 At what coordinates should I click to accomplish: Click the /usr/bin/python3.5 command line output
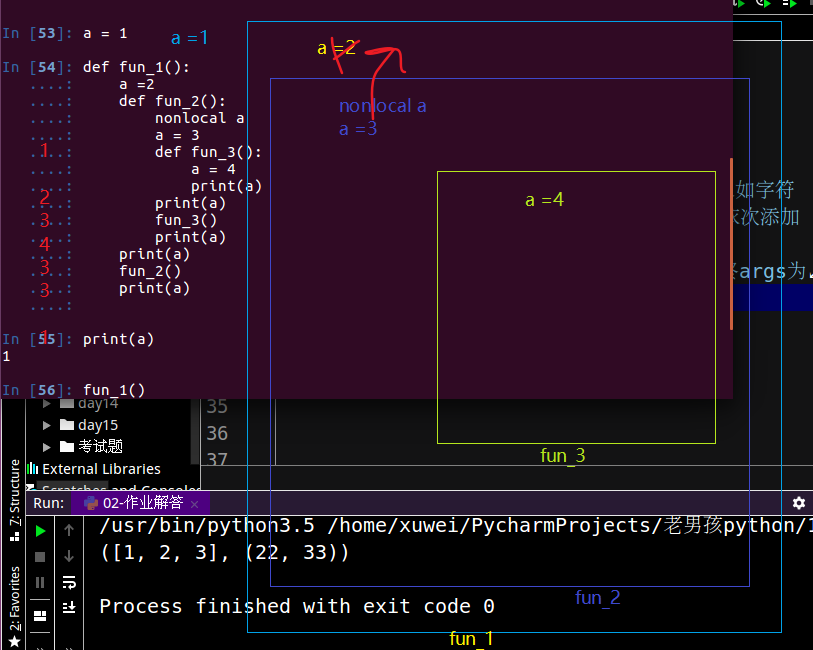456,526
